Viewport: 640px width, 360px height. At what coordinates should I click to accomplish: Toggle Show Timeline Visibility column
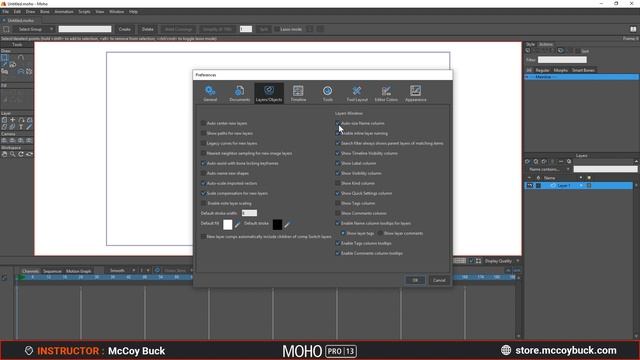[x=338, y=153]
